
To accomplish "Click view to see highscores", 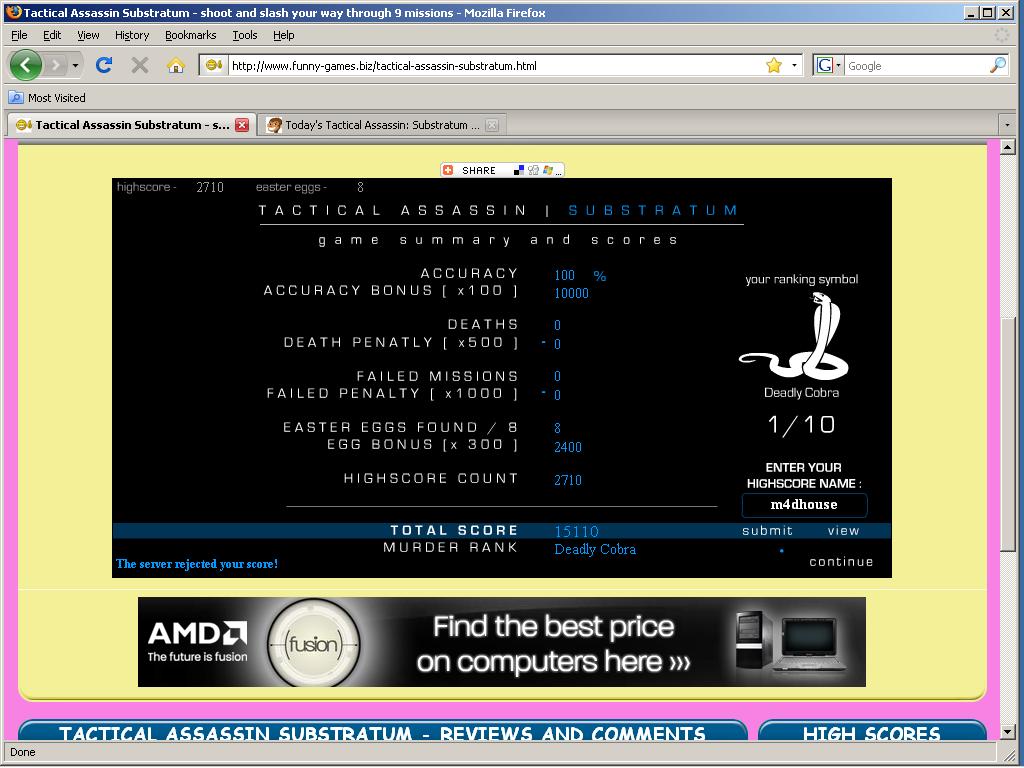I will pos(843,531).
